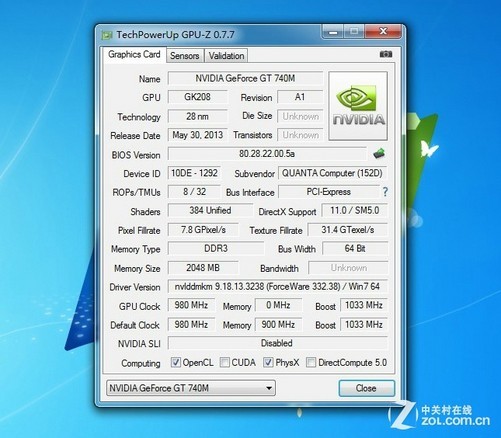Click the Die Size field showing Unknown
The image size is (501, 438).
pyautogui.click(x=300, y=116)
